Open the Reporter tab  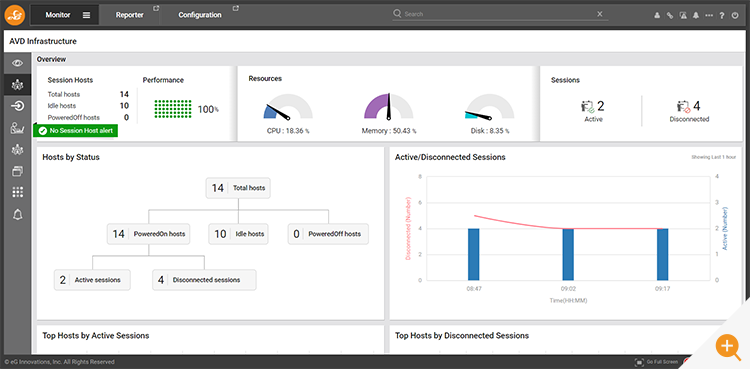(x=130, y=15)
